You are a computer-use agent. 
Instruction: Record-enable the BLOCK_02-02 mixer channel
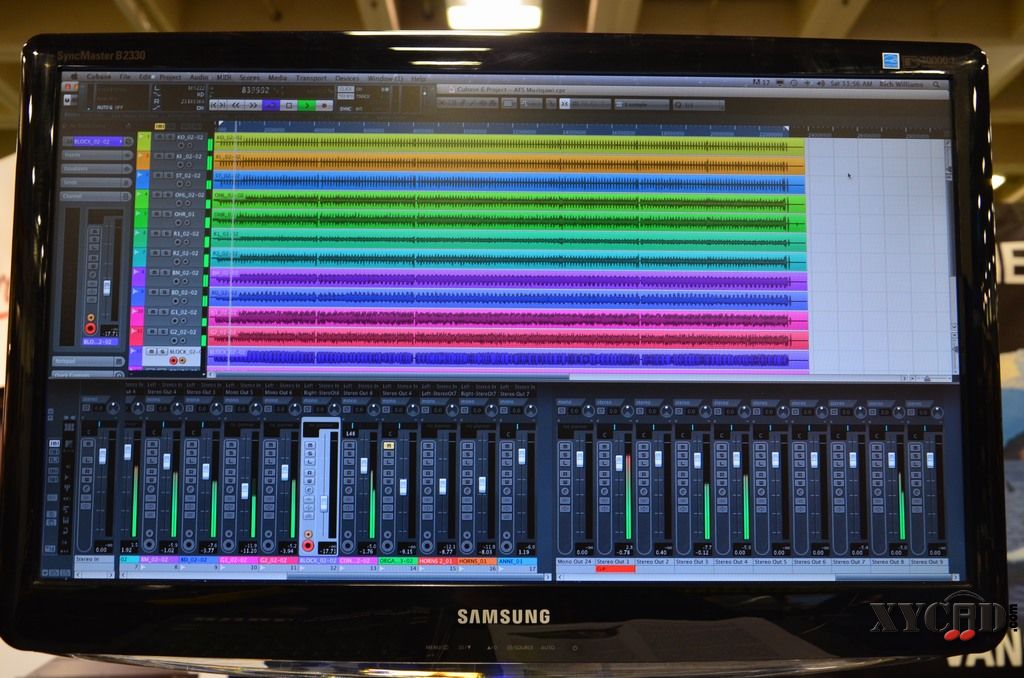point(309,545)
